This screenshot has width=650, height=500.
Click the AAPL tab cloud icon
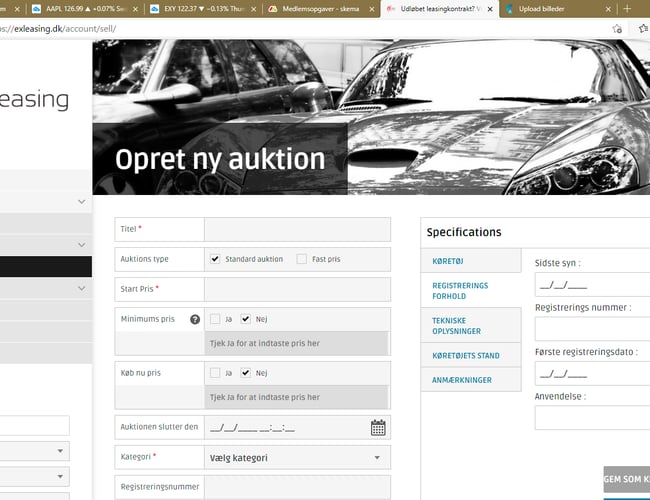[x=36, y=9]
